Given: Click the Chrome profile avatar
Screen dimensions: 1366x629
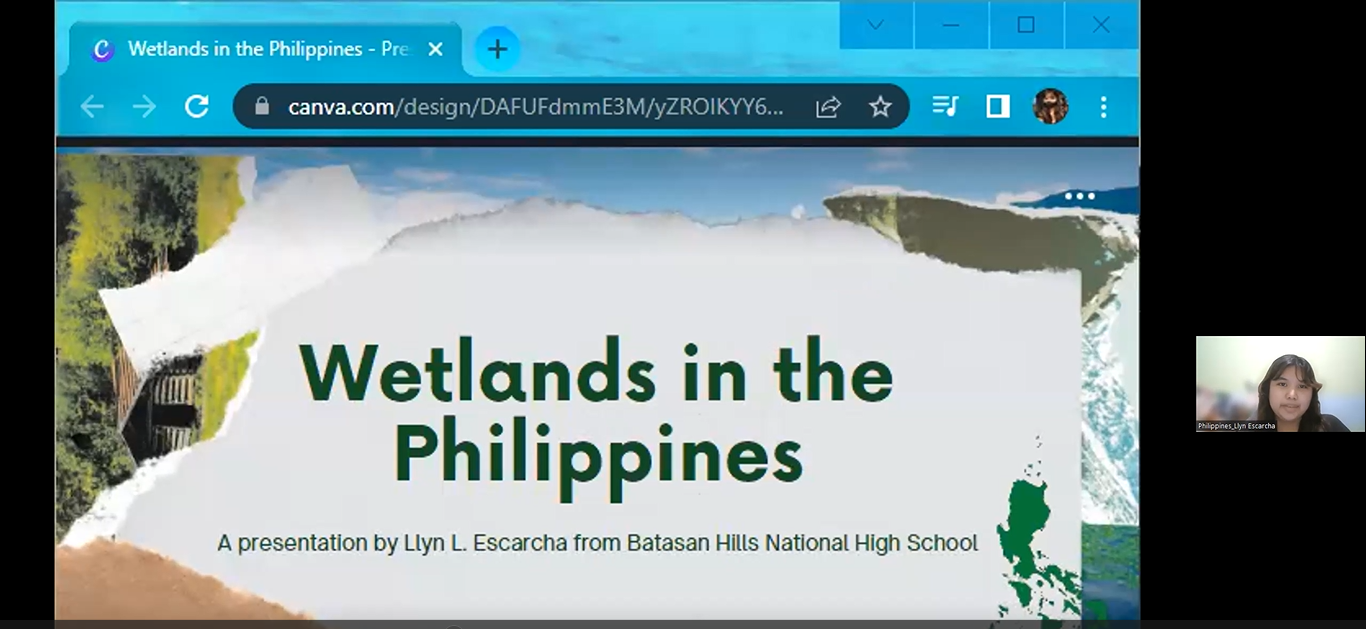Looking at the screenshot, I should (1050, 106).
